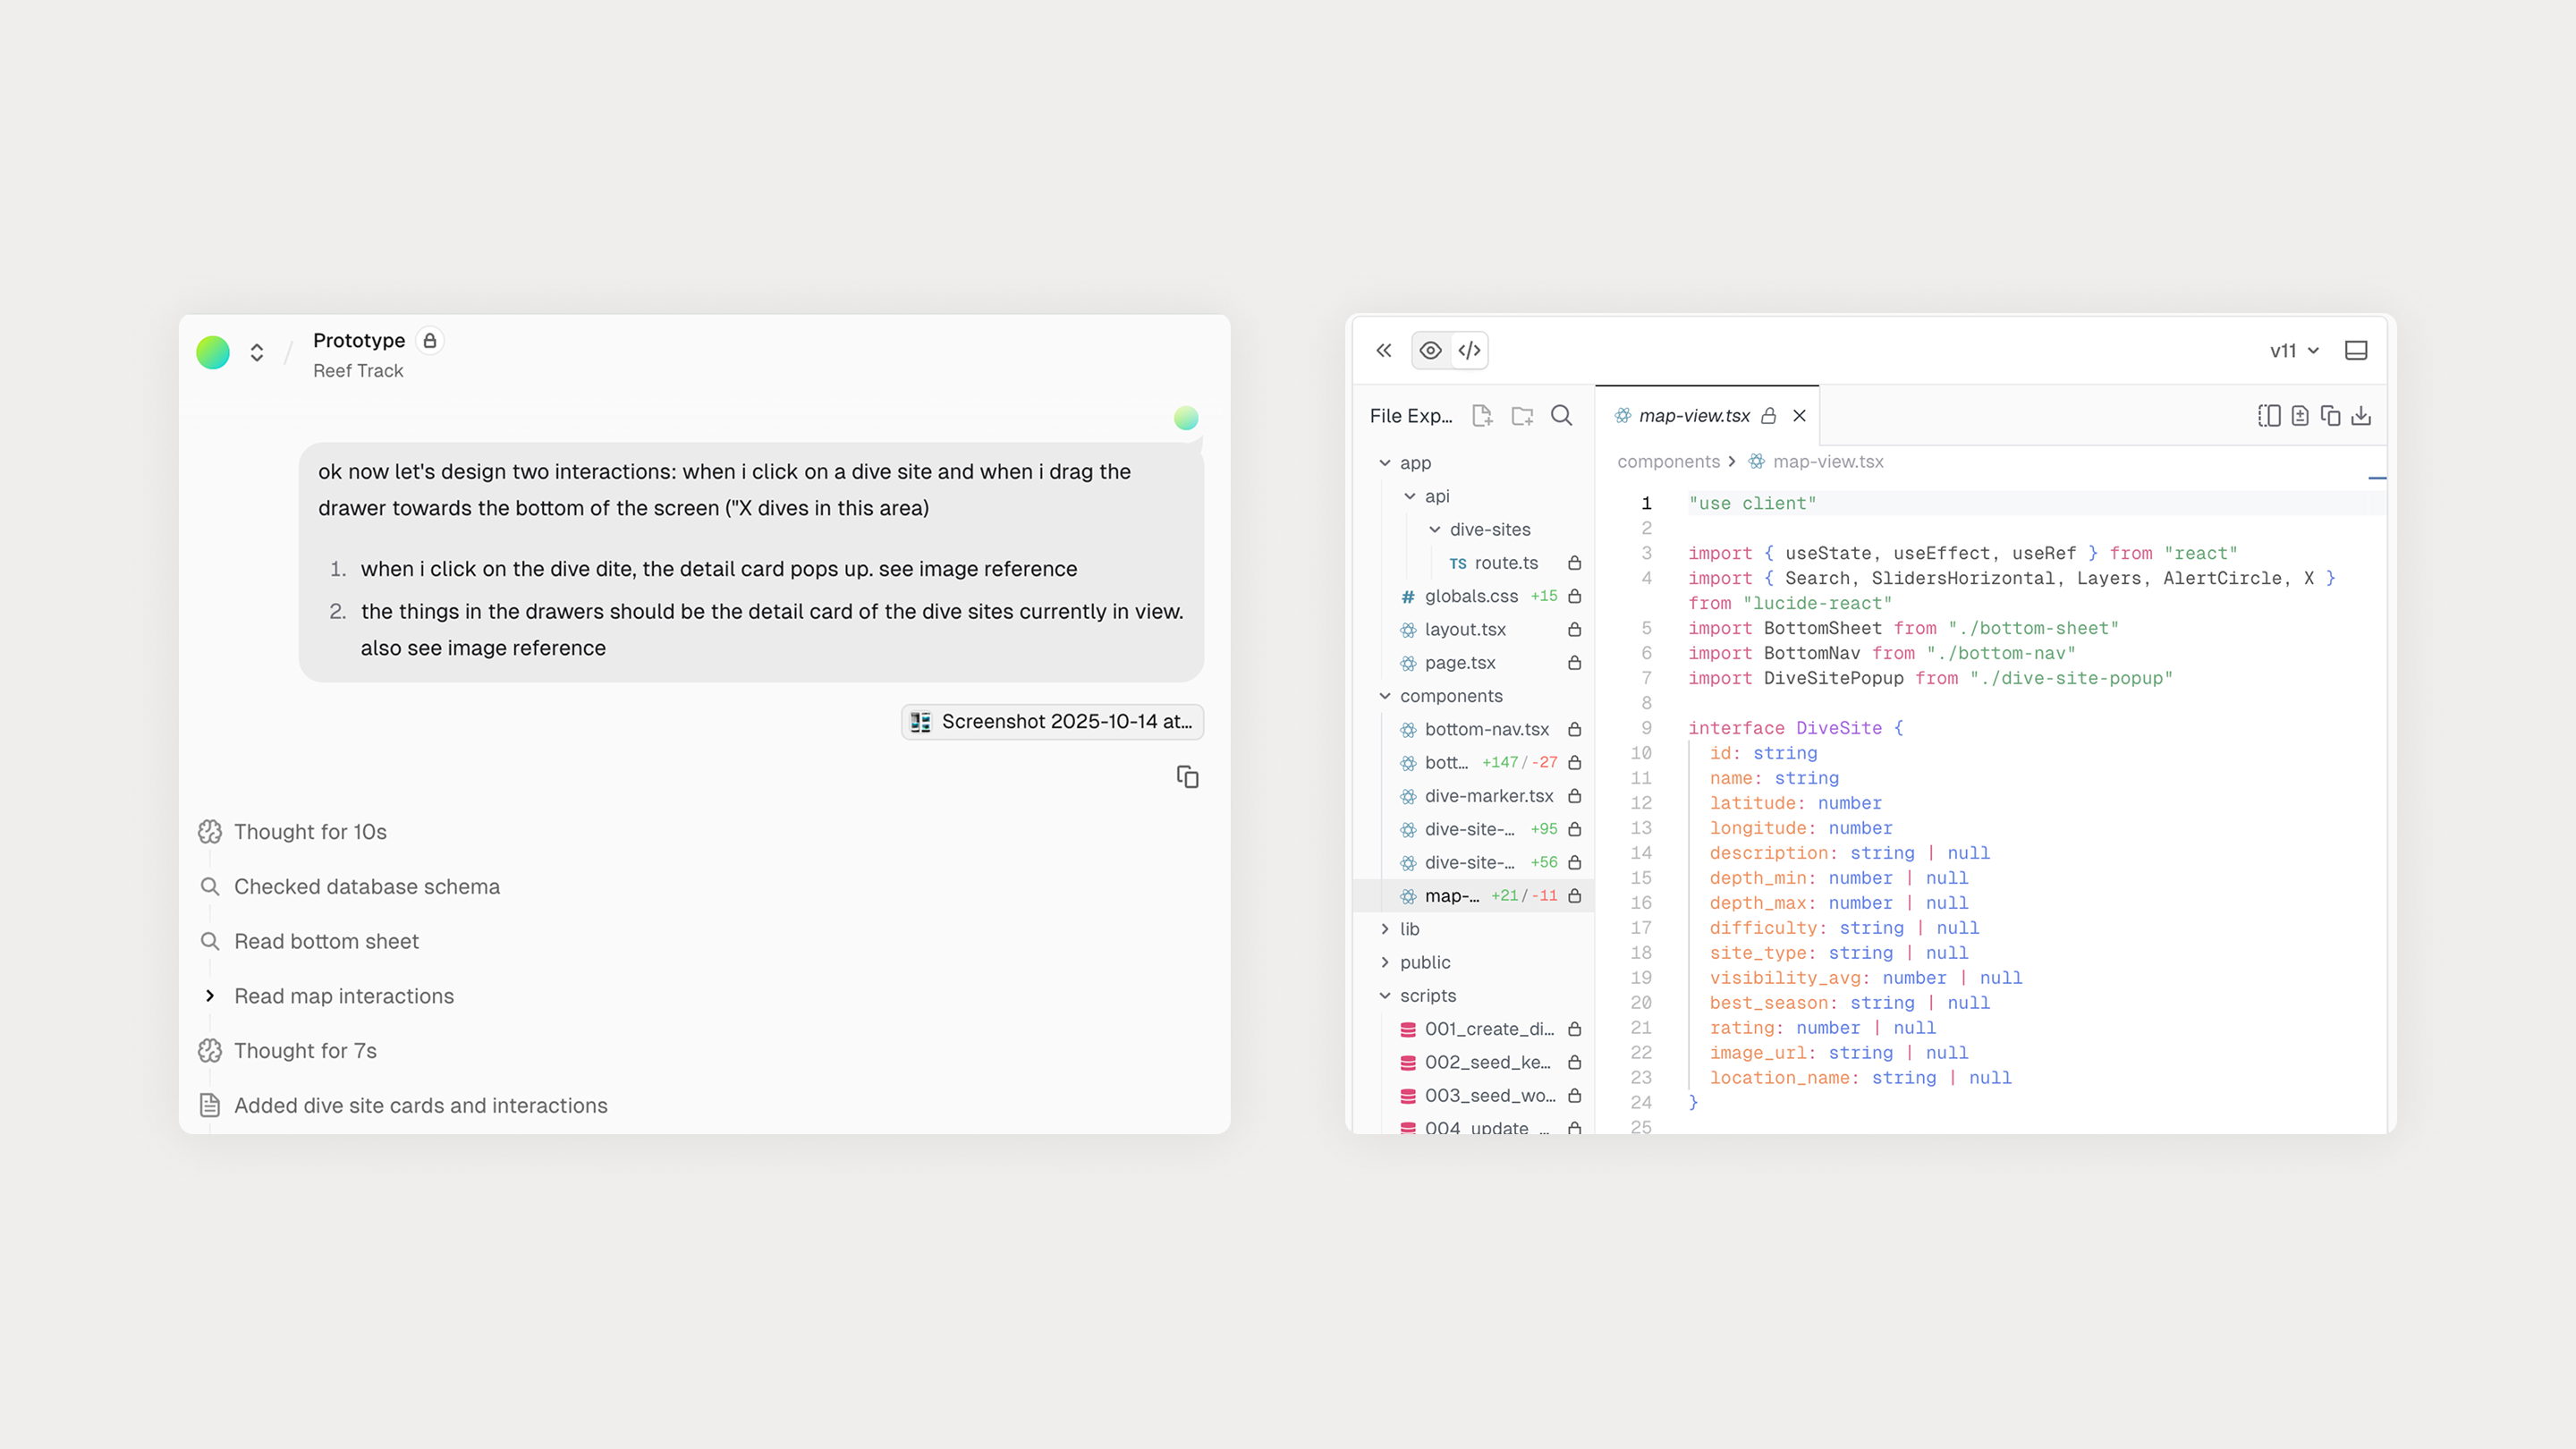Create a new file in explorer

pos(1482,415)
